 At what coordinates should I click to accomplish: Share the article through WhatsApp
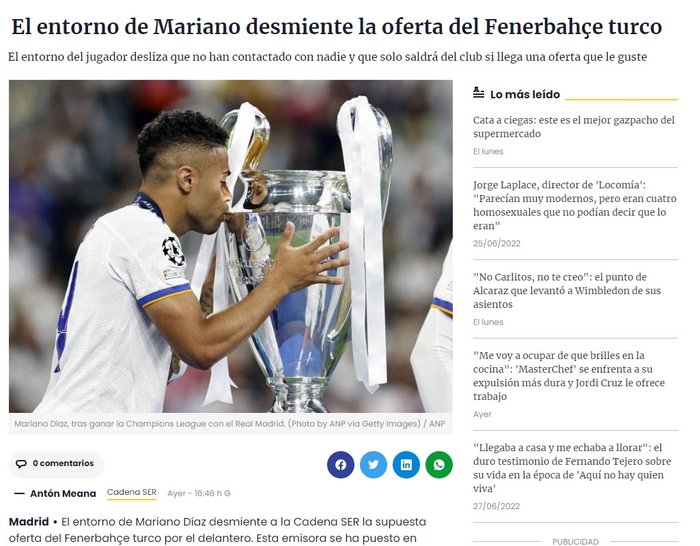point(439,465)
